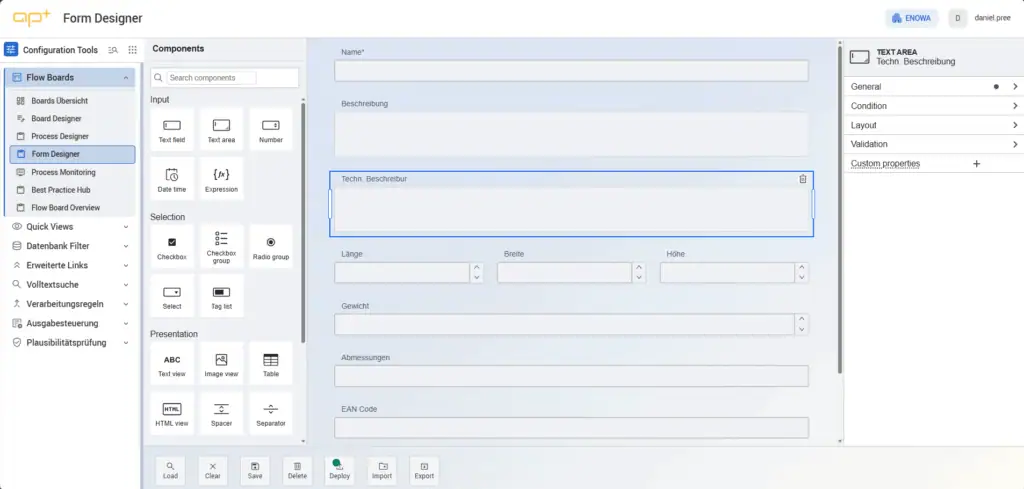Add a custom property with plus
Image resolution: width=1024 pixels, height=489 pixels.
(976, 163)
